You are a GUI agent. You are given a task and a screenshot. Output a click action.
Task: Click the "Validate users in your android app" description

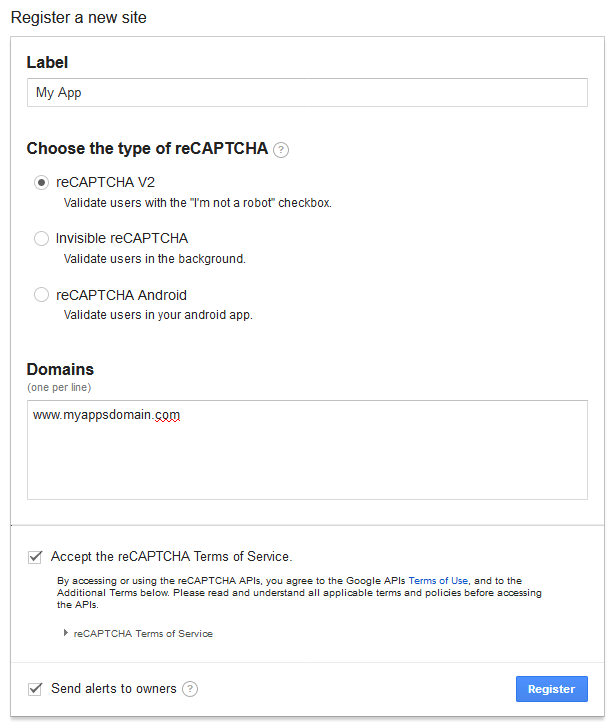[158, 315]
